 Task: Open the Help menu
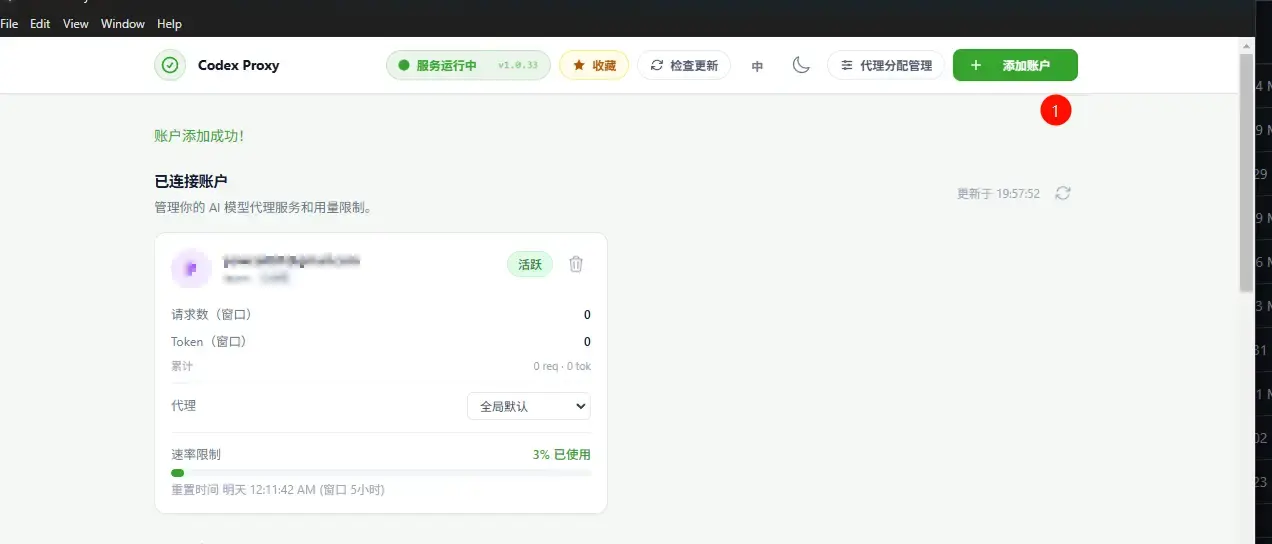170,23
